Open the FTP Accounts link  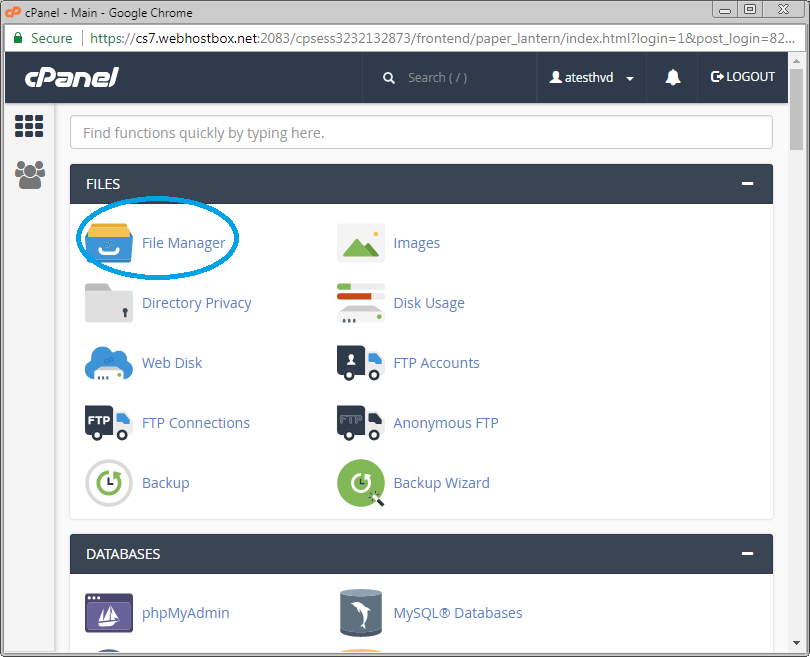pos(437,363)
